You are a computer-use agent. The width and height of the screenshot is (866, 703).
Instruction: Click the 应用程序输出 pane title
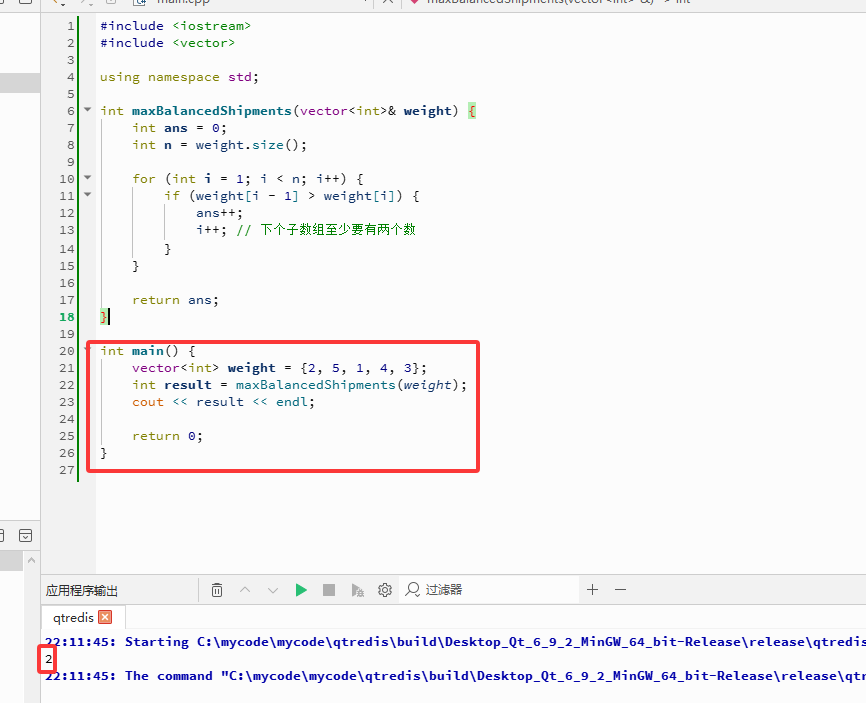point(82,590)
